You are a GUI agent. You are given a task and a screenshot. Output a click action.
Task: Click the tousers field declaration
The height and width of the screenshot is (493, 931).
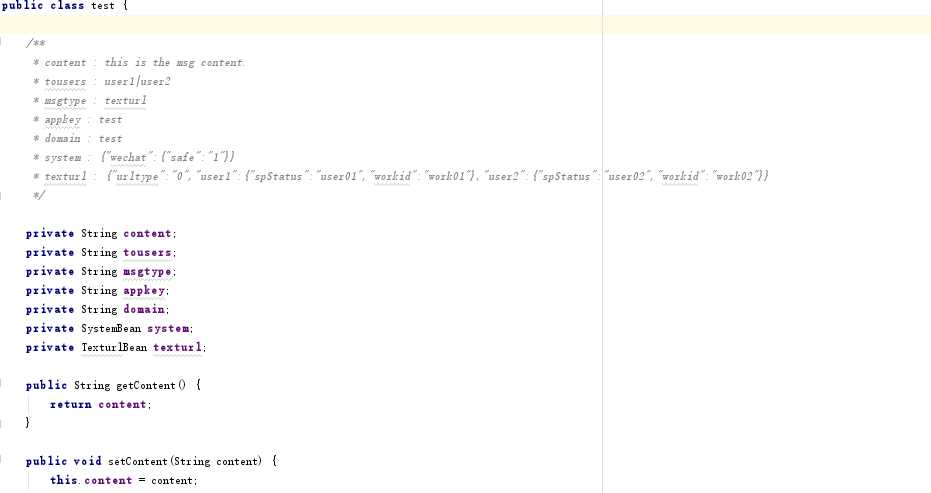[x=101, y=252]
